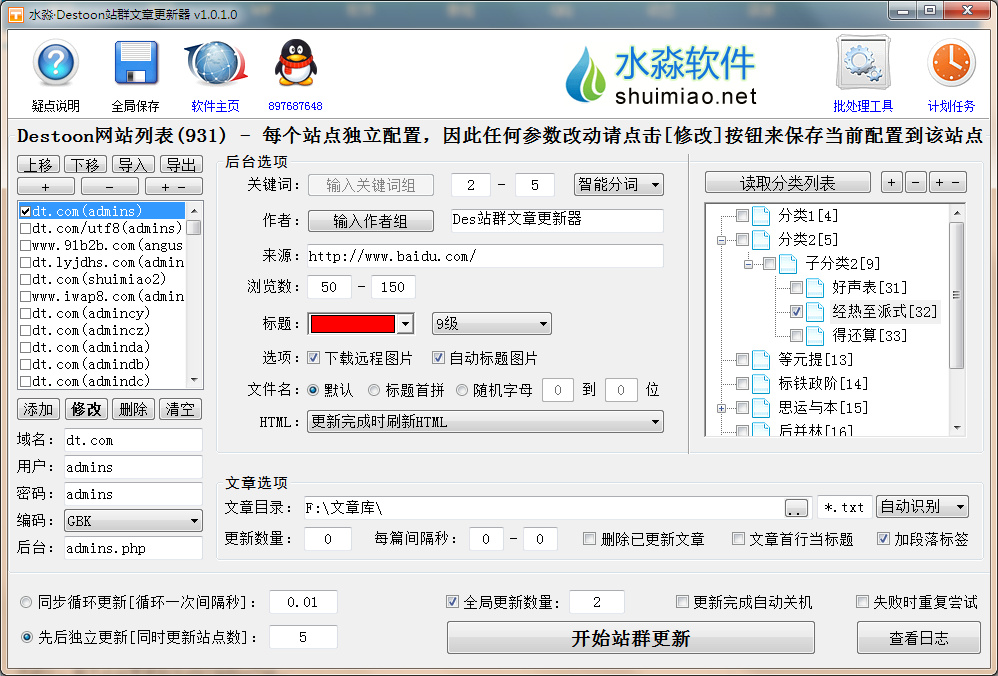Image resolution: width=998 pixels, height=676 pixels.
Task: Collapse the 子分类2[9] tree node
Action: tap(748, 264)
